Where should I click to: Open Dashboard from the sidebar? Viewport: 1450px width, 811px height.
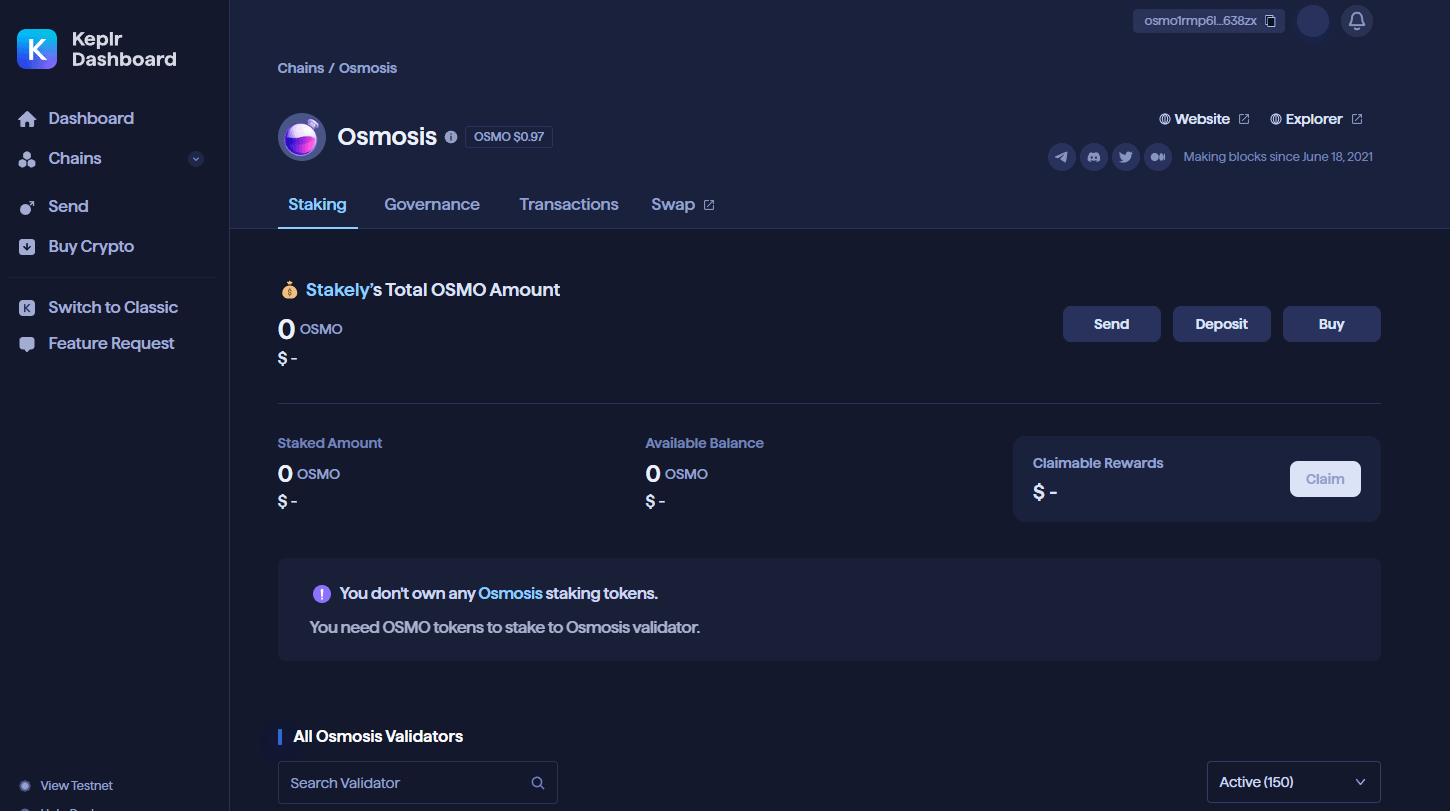(91, 118)
